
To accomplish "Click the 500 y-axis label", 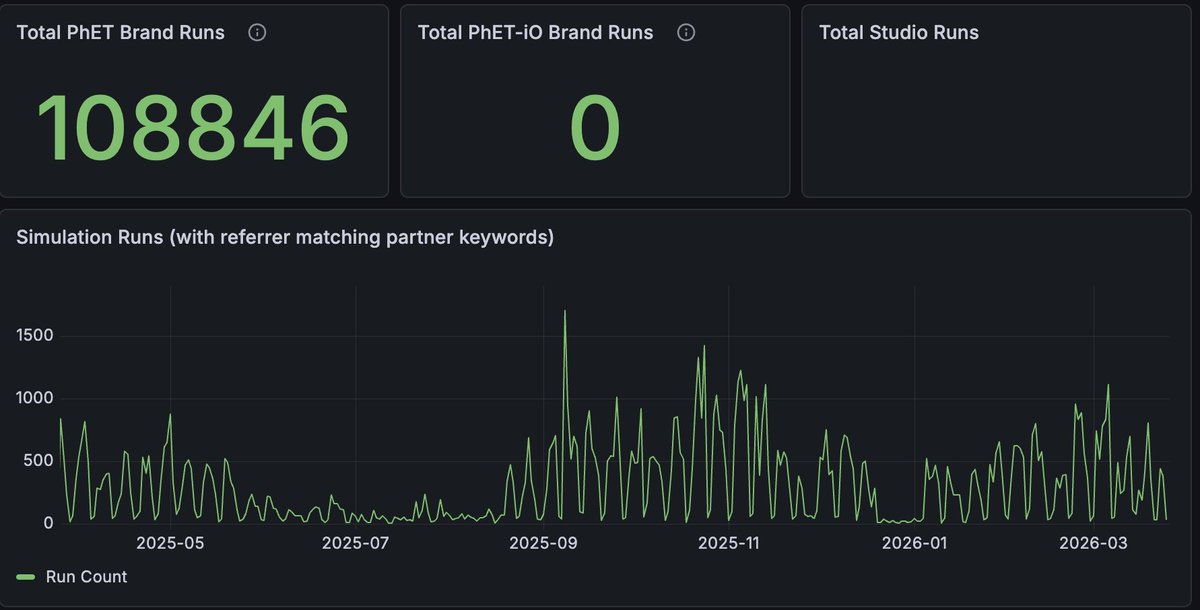I will coord(40,460).
